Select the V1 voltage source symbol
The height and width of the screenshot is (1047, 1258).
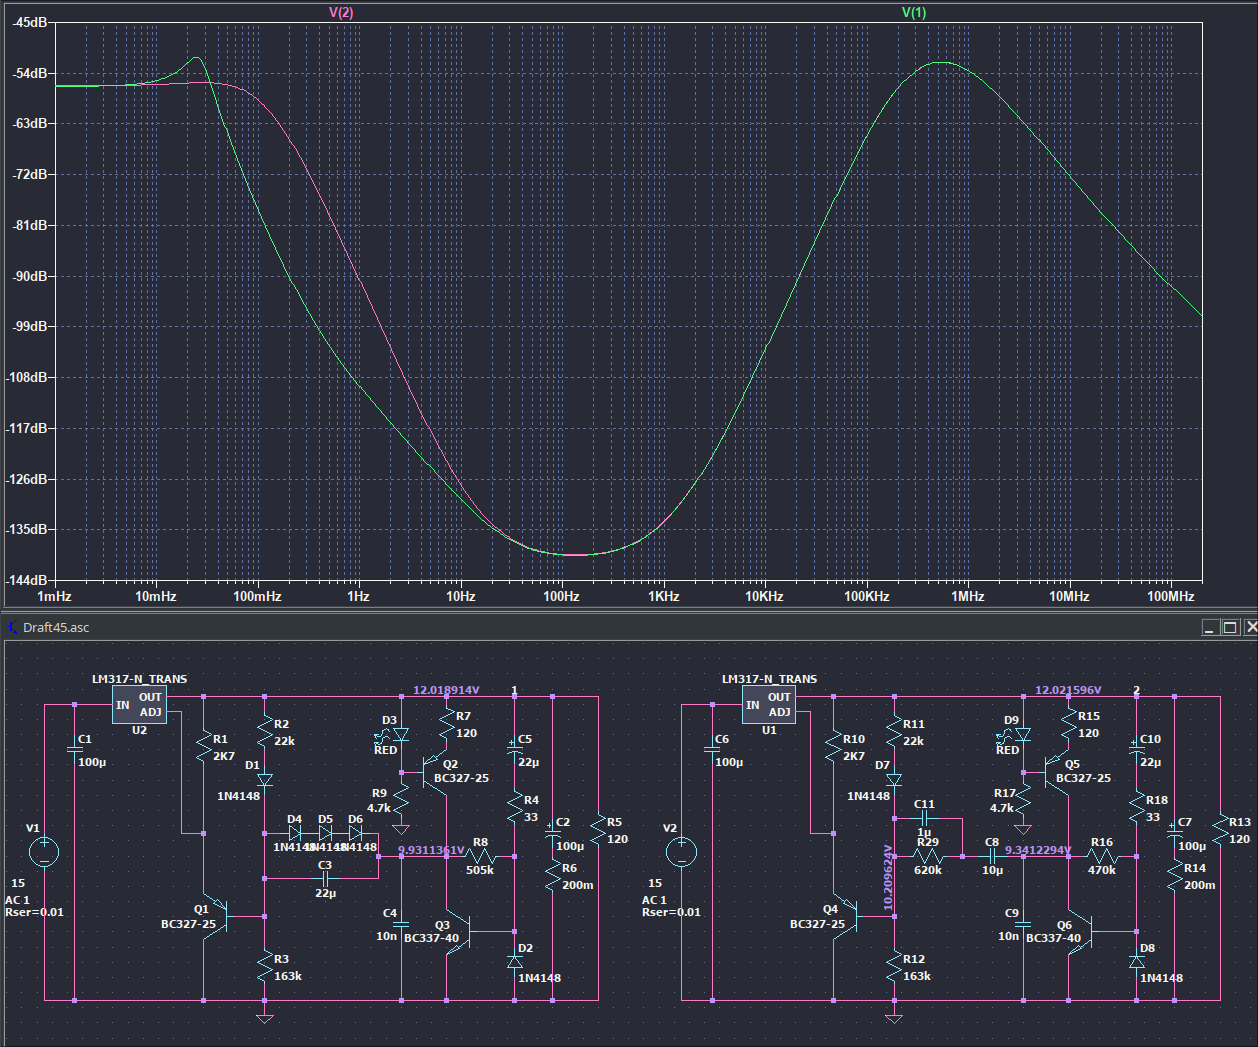point(44,852)
